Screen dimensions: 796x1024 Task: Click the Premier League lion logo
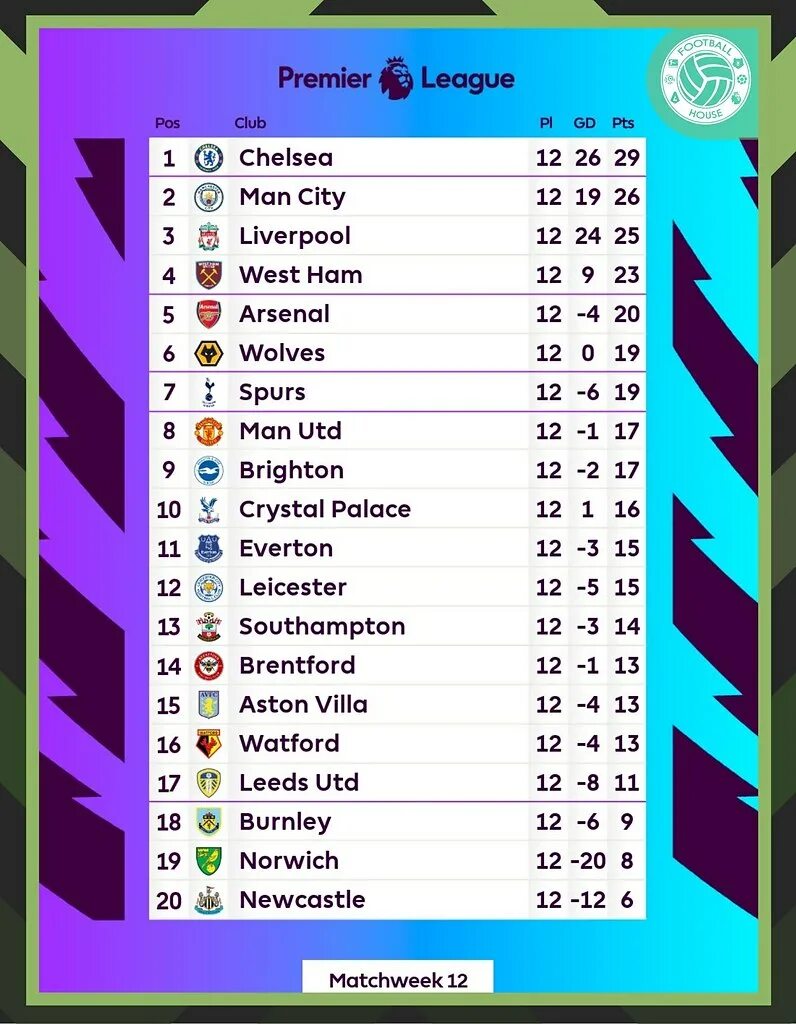click(396, 78)
